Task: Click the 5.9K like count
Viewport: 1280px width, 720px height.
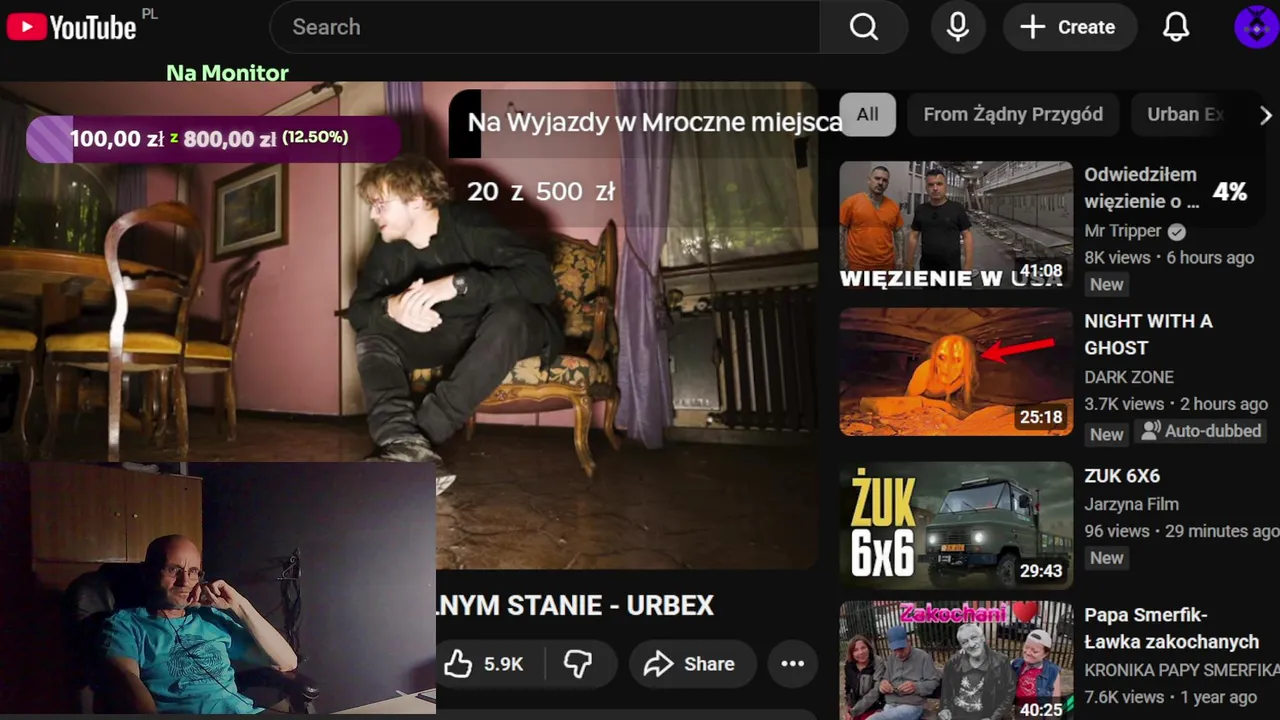Action: pyautogui.click(x=503, y=664)
